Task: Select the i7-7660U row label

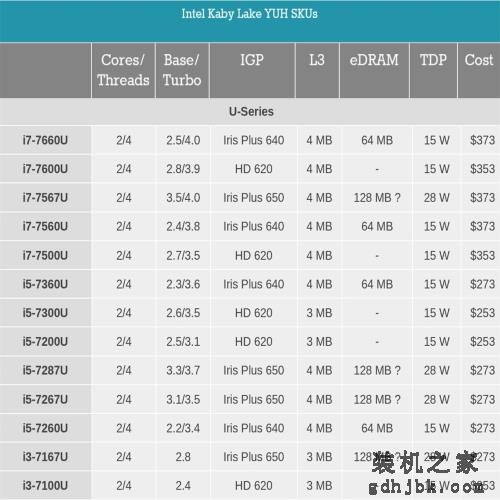Action: [45, 140]
